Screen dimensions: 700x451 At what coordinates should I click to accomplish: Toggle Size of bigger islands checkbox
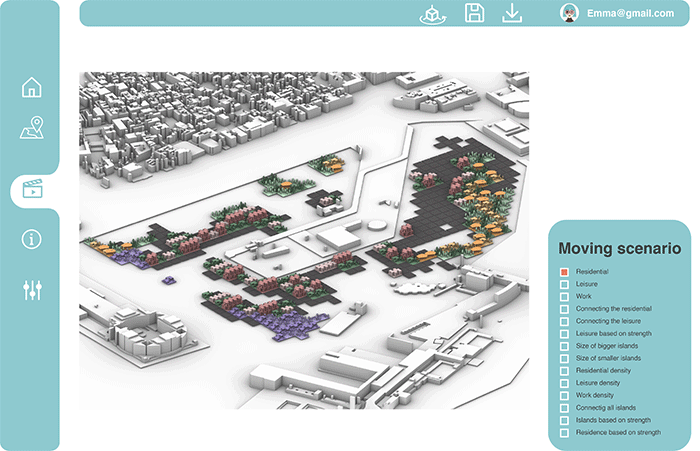pos(564,346)
